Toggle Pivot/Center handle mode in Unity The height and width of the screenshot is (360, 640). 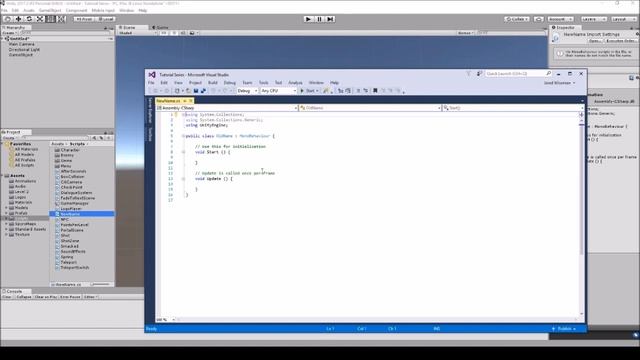[x=84, y=19]
